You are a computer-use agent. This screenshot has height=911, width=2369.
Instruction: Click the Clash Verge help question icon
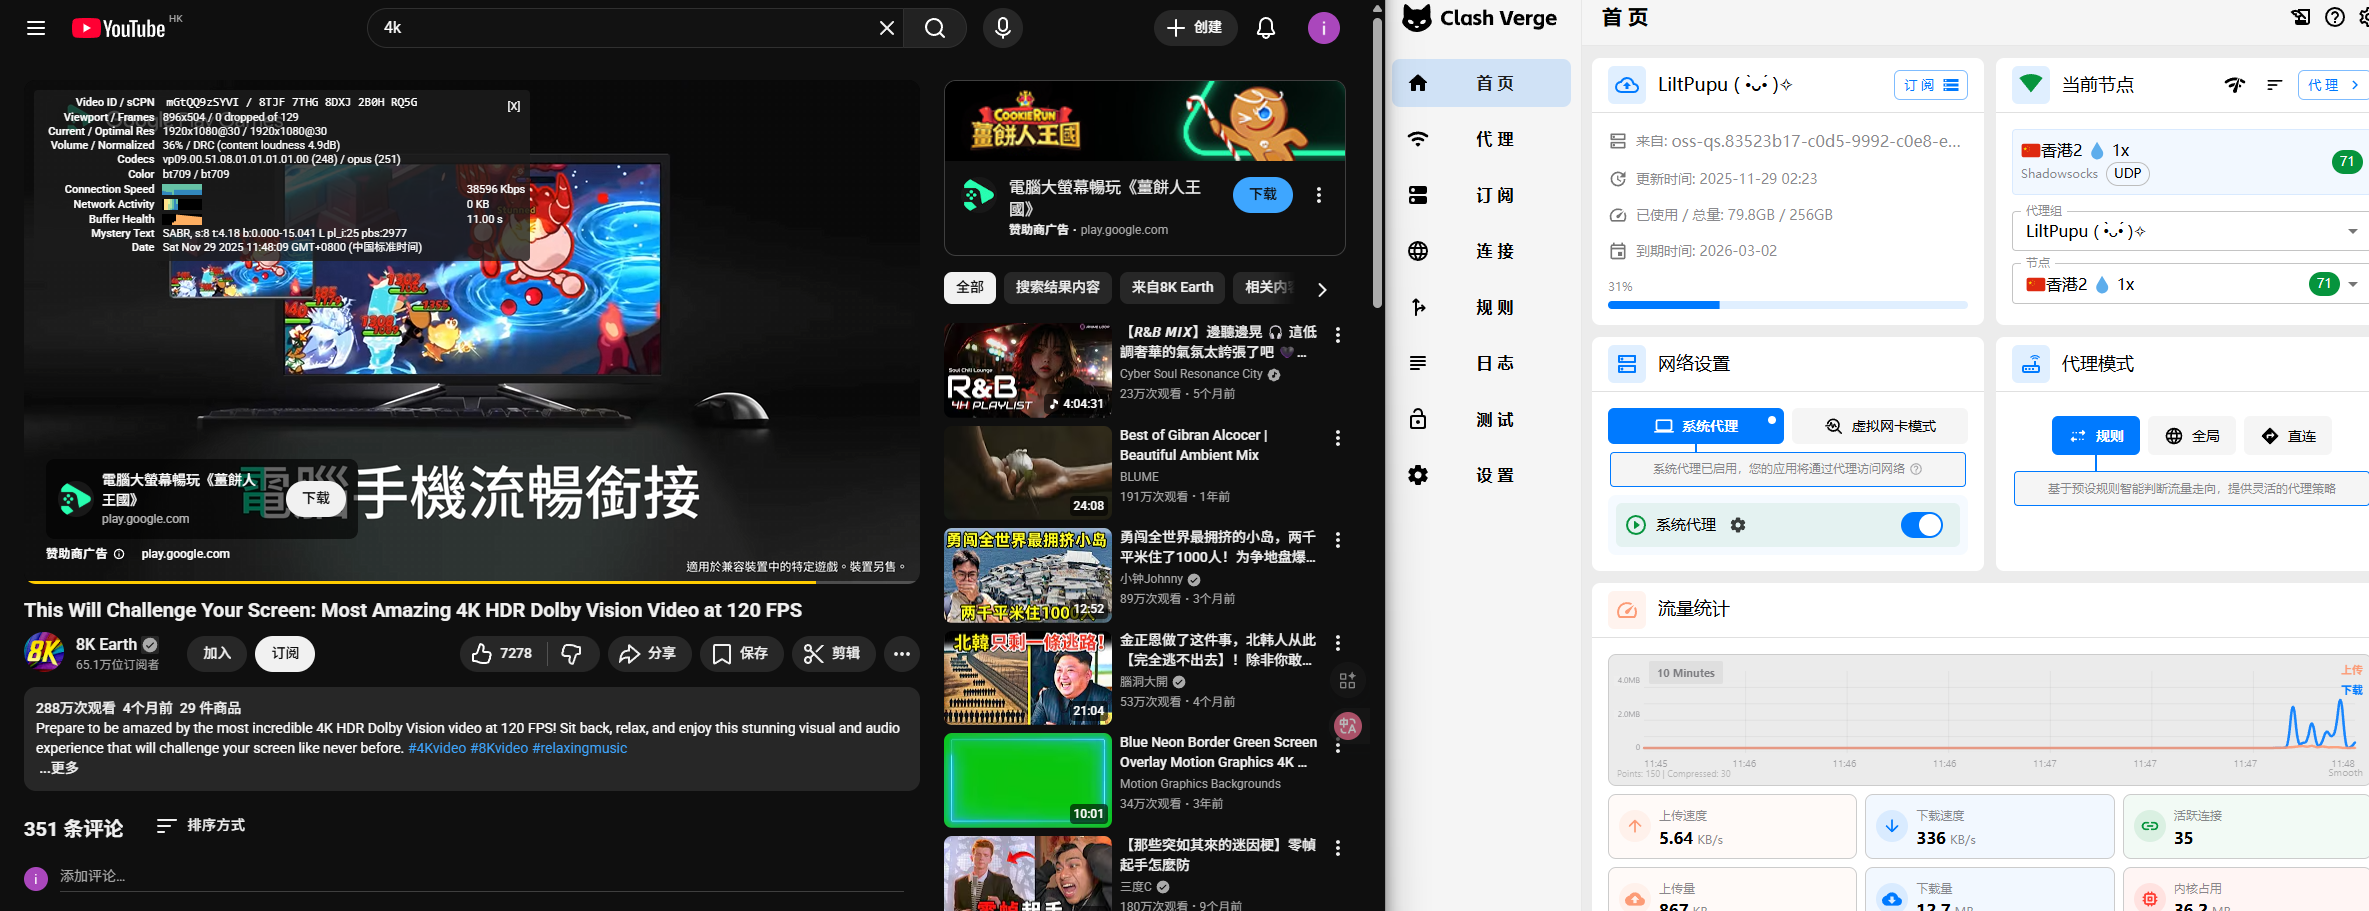click(x=2334, y=17)
